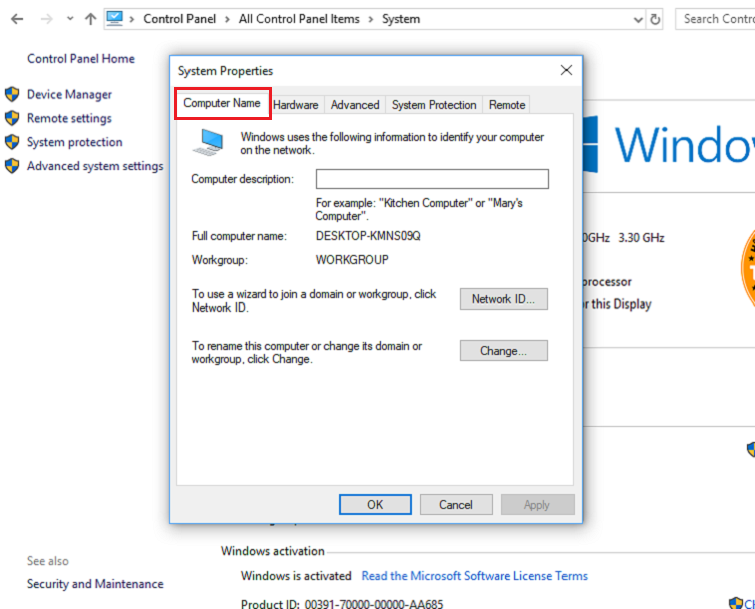Expand the chevron after Control Panel breadcrumb
Screen dimensions: 755x609
point(228,19)
